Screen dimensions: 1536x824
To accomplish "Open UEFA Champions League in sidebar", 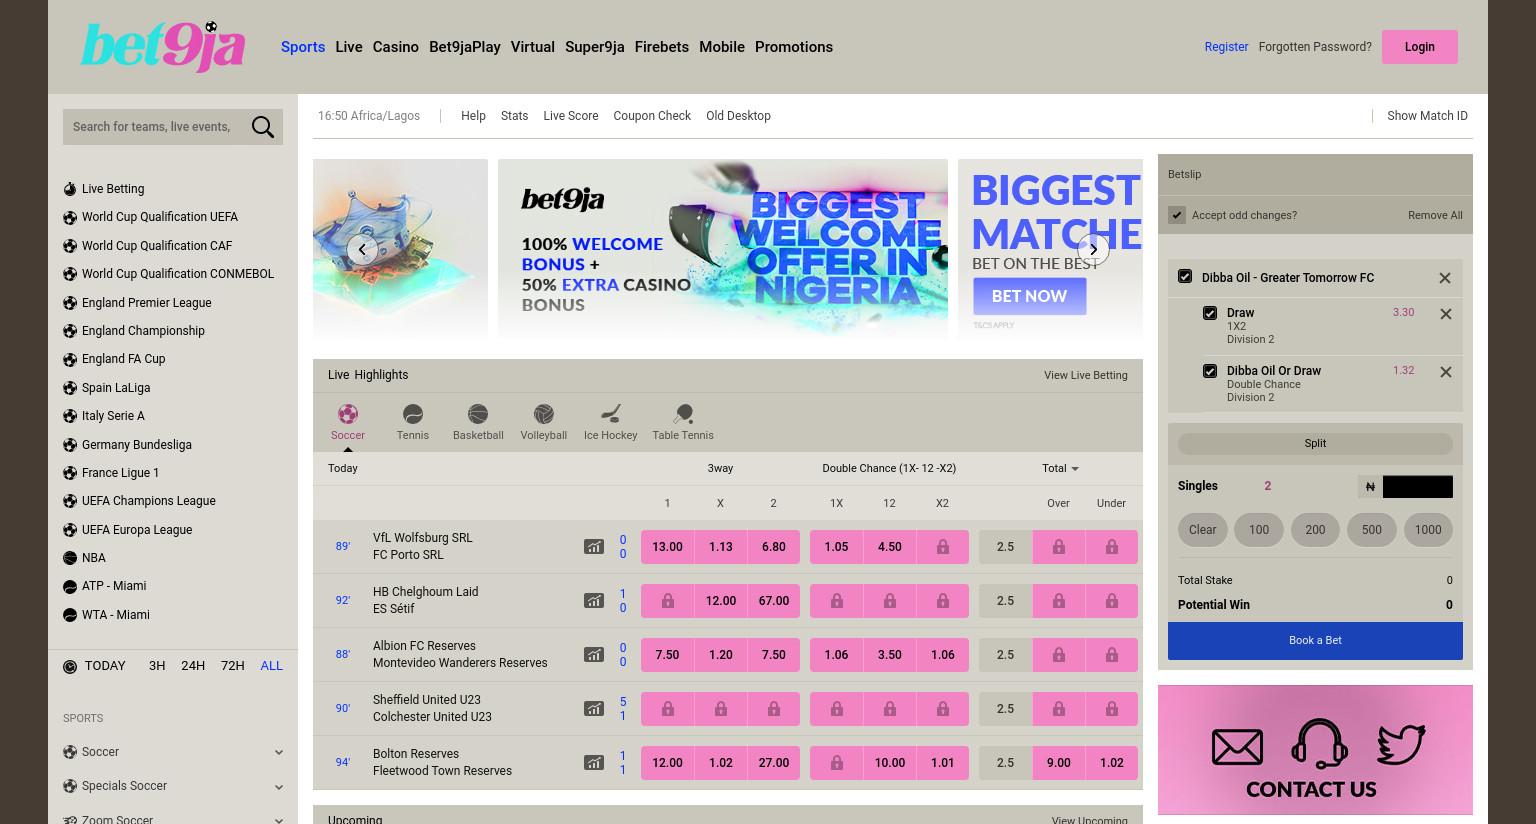I will coord(148,501).
